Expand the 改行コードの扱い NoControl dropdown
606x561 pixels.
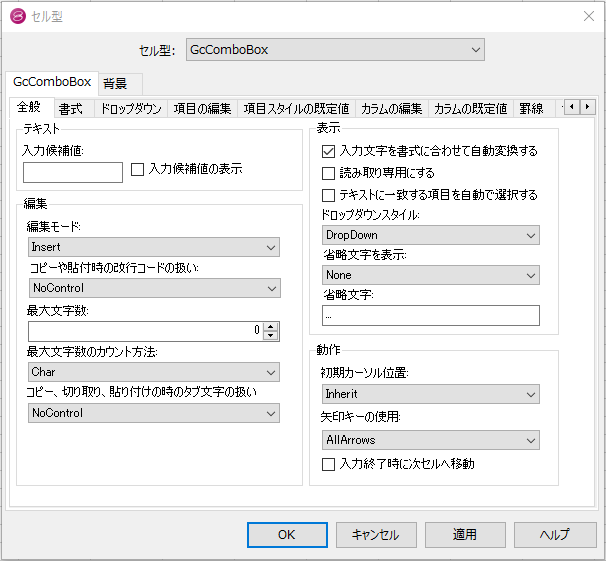tap(155, 288)
